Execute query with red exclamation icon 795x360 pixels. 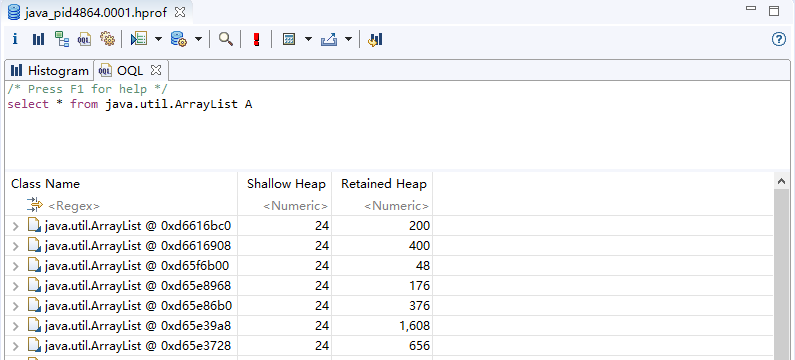click(257, 39)
